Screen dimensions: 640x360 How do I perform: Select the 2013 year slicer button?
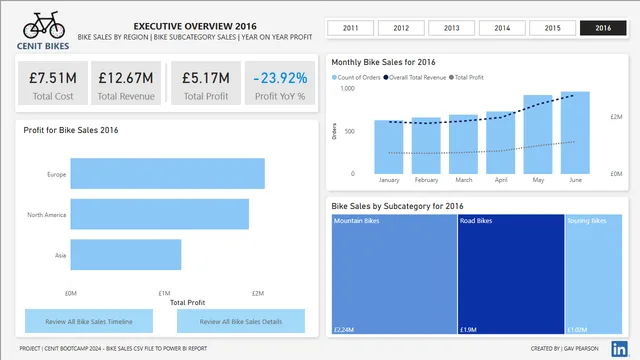451,28
